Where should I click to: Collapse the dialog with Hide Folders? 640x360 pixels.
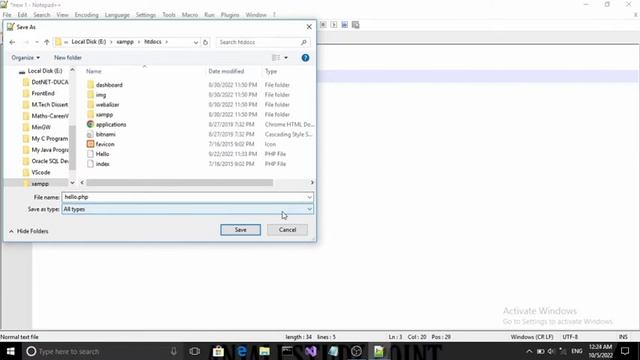pyautogui.click(x=29, y=231)
